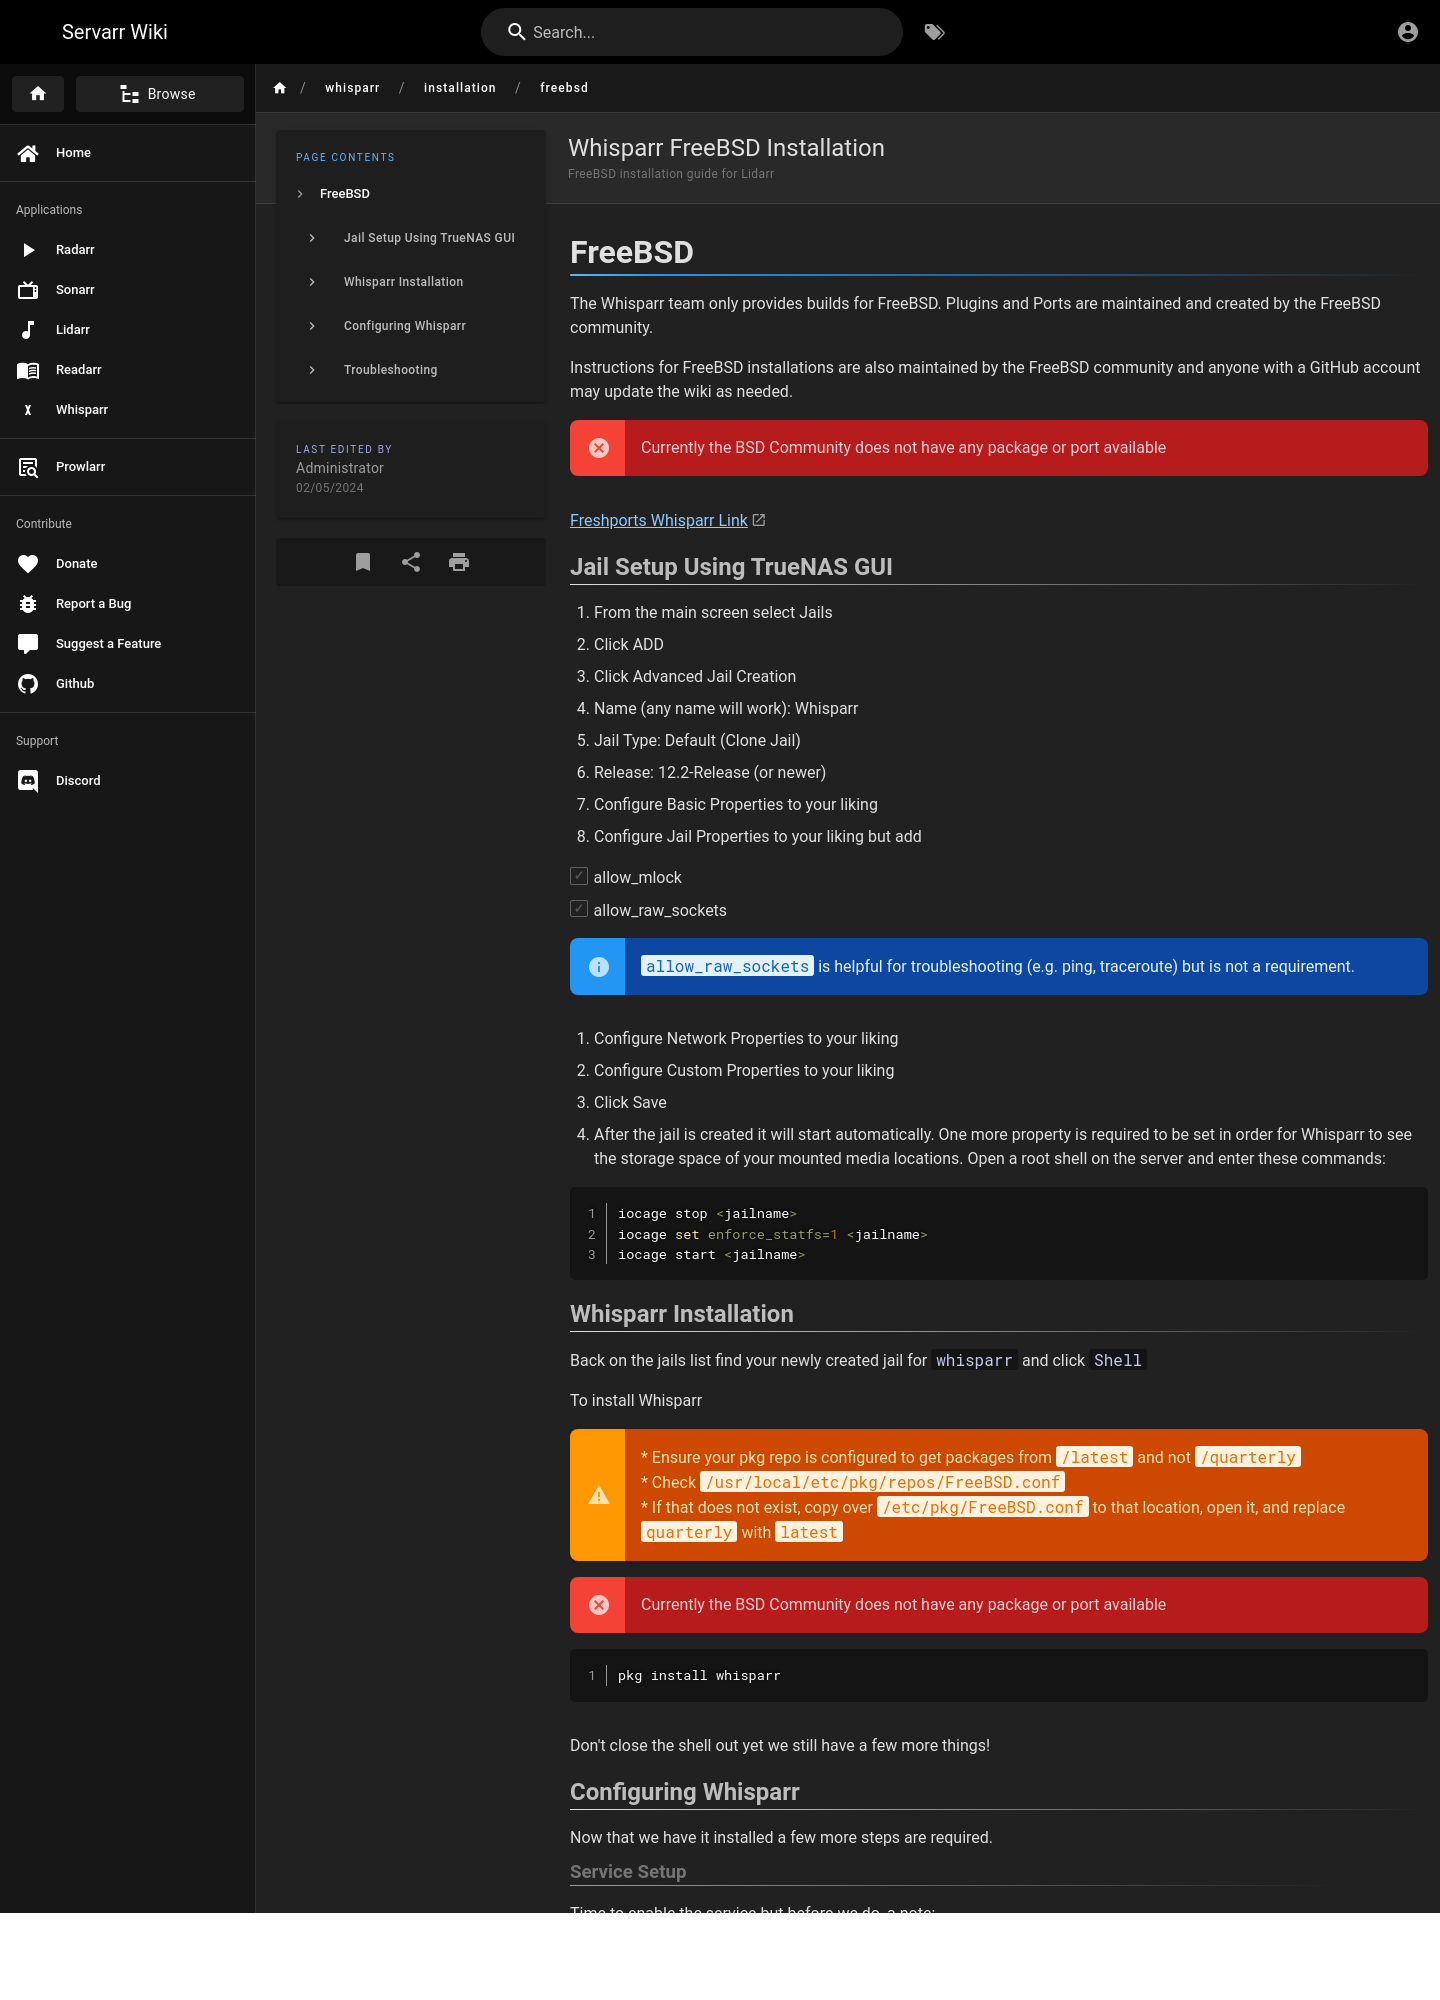Click the home icon button in sidebar
1440x2000 pixels.
click(x=38, y=94)
